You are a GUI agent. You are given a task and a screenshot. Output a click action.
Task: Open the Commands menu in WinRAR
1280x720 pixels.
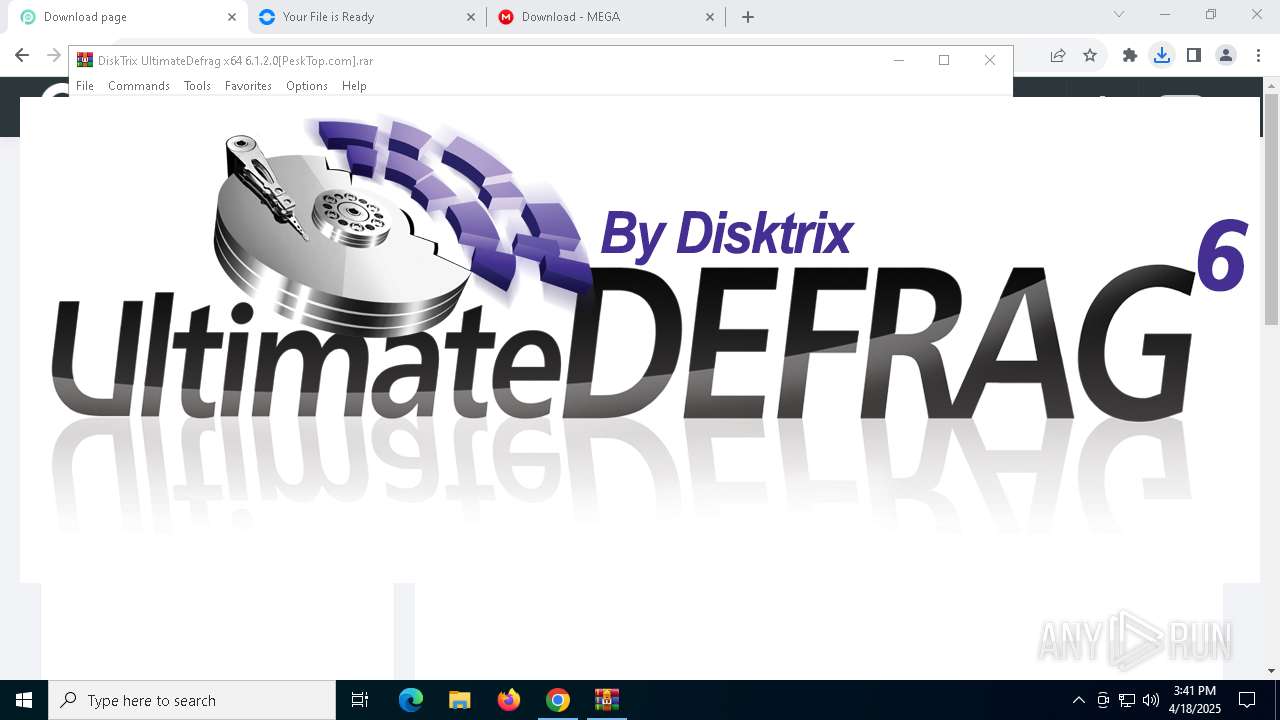(x=139, y=86)
